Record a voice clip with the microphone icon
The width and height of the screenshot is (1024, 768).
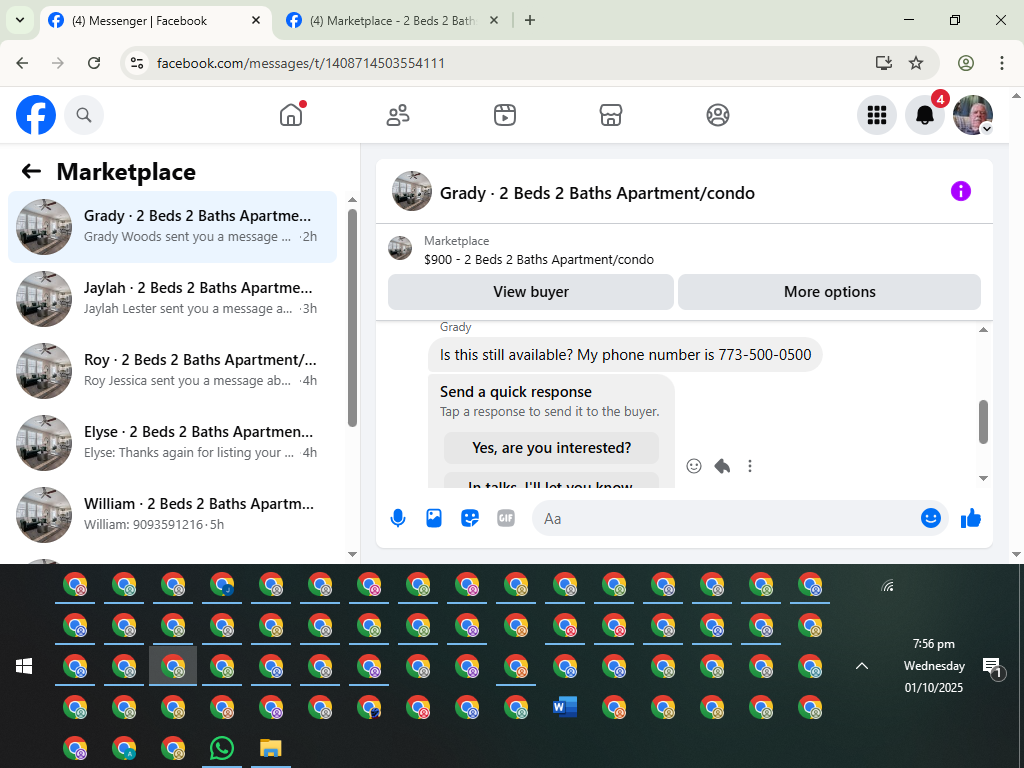tap(398, 519)
